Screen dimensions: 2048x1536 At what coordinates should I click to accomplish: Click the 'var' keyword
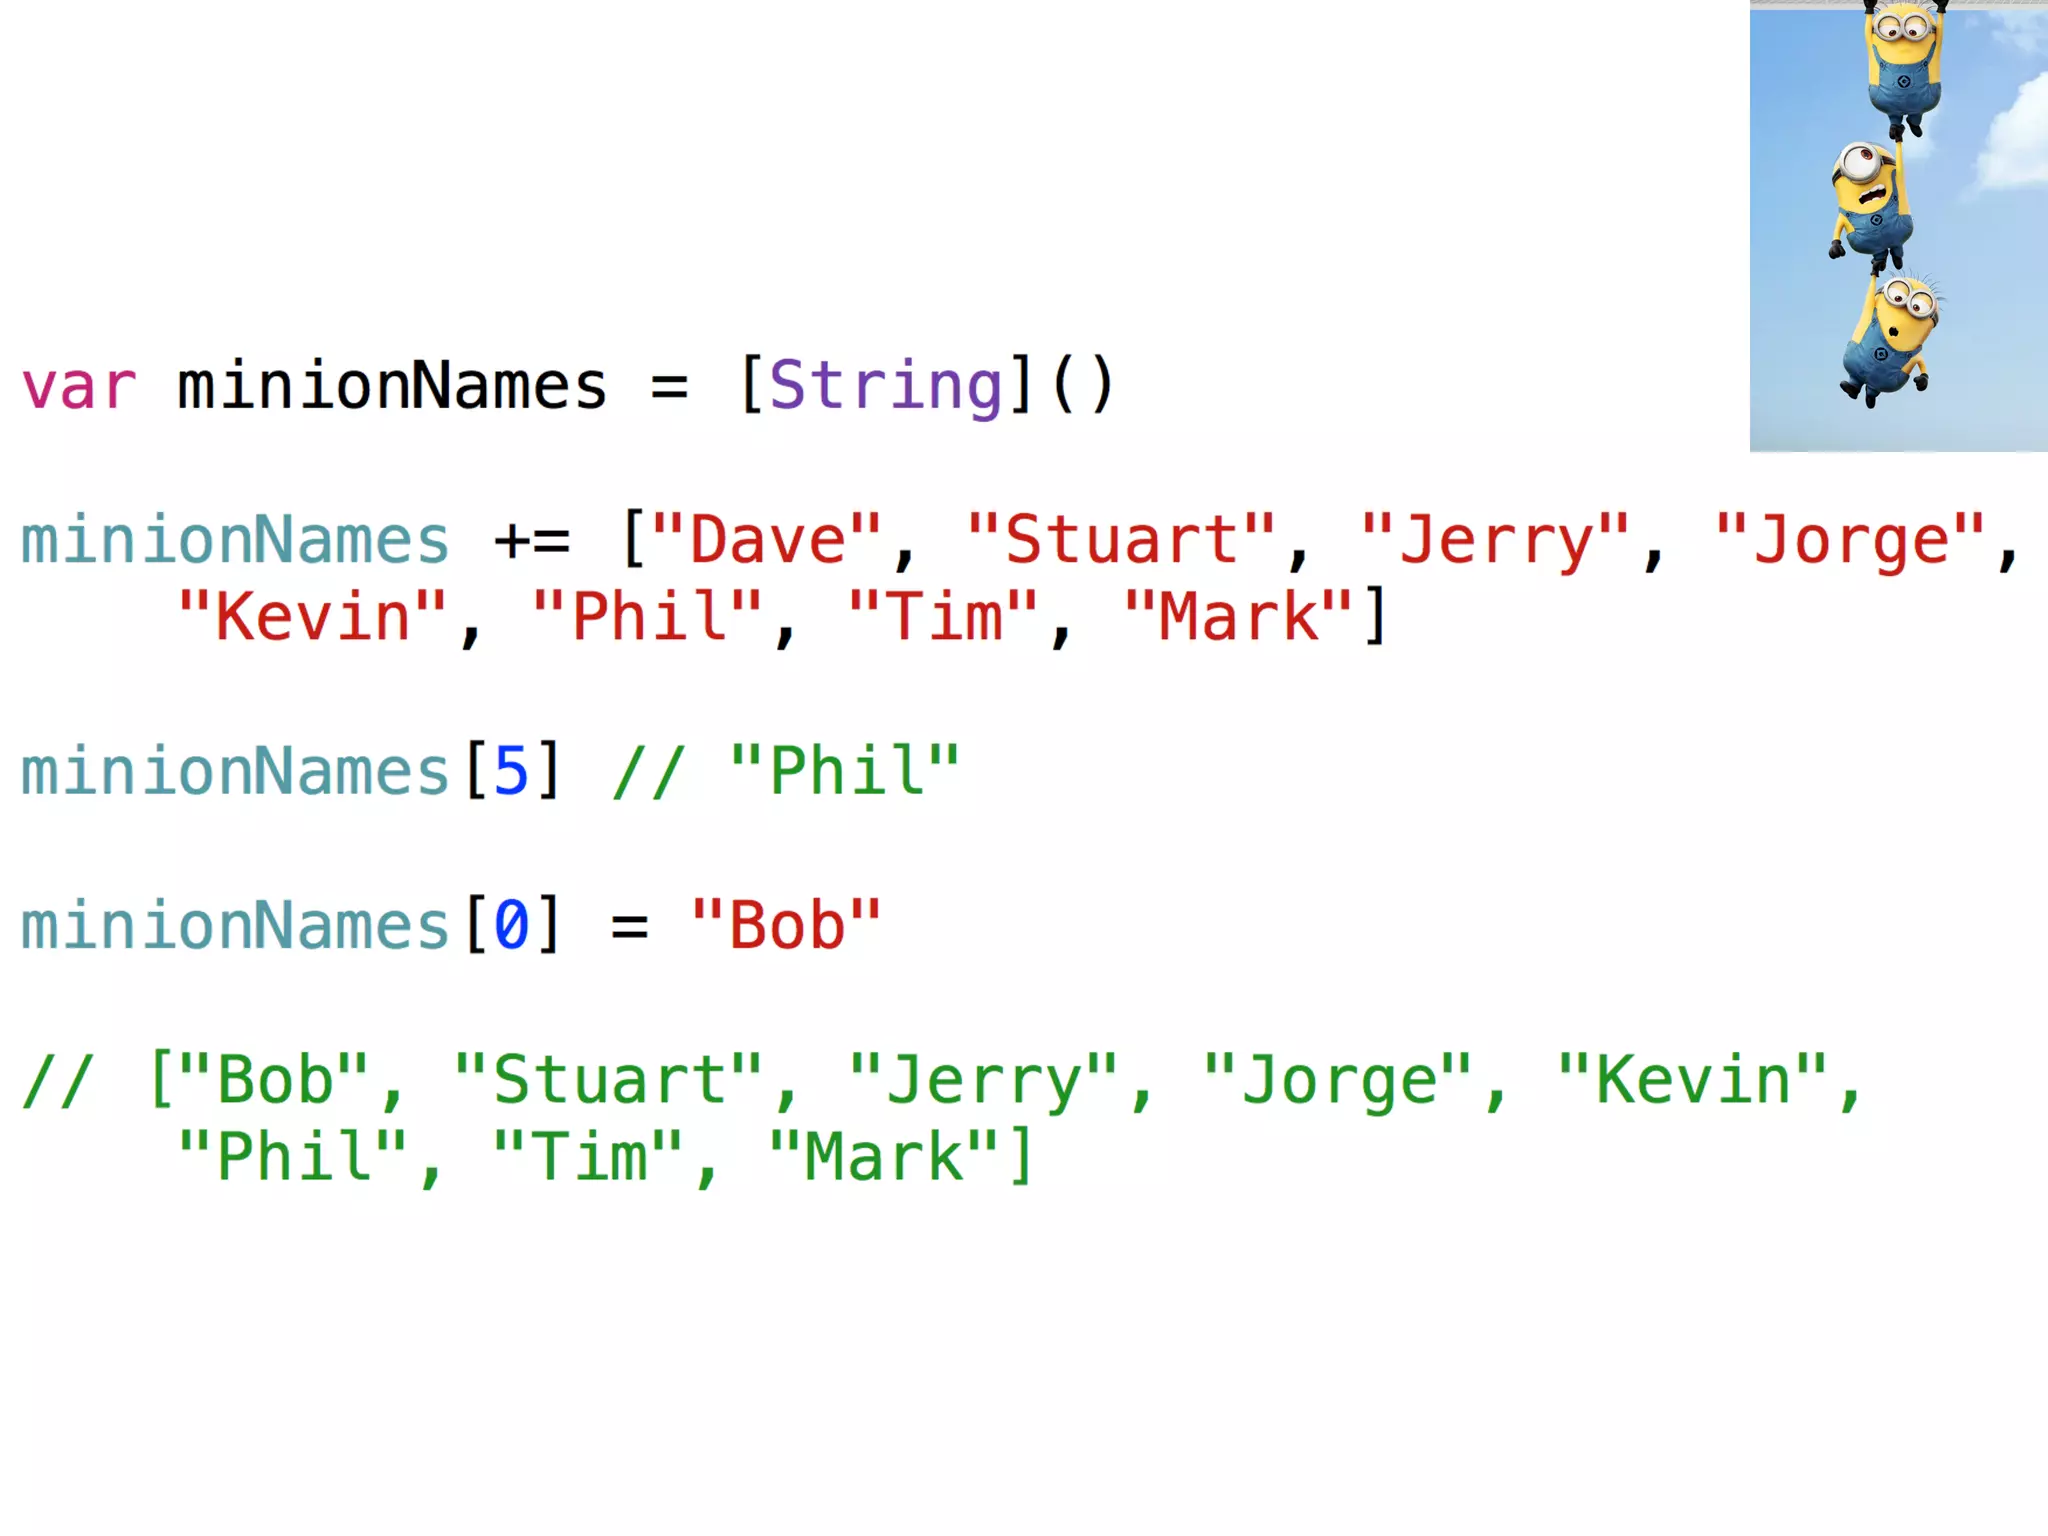(x=78, y=386)
